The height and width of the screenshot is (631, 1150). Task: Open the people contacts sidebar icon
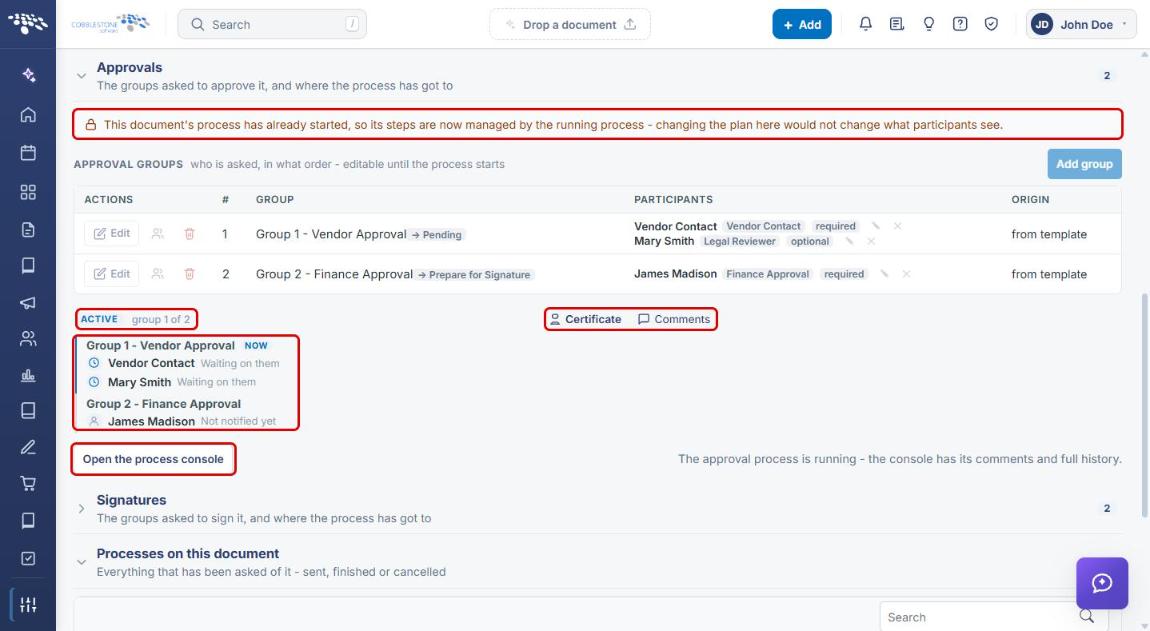tap(28, 338)
